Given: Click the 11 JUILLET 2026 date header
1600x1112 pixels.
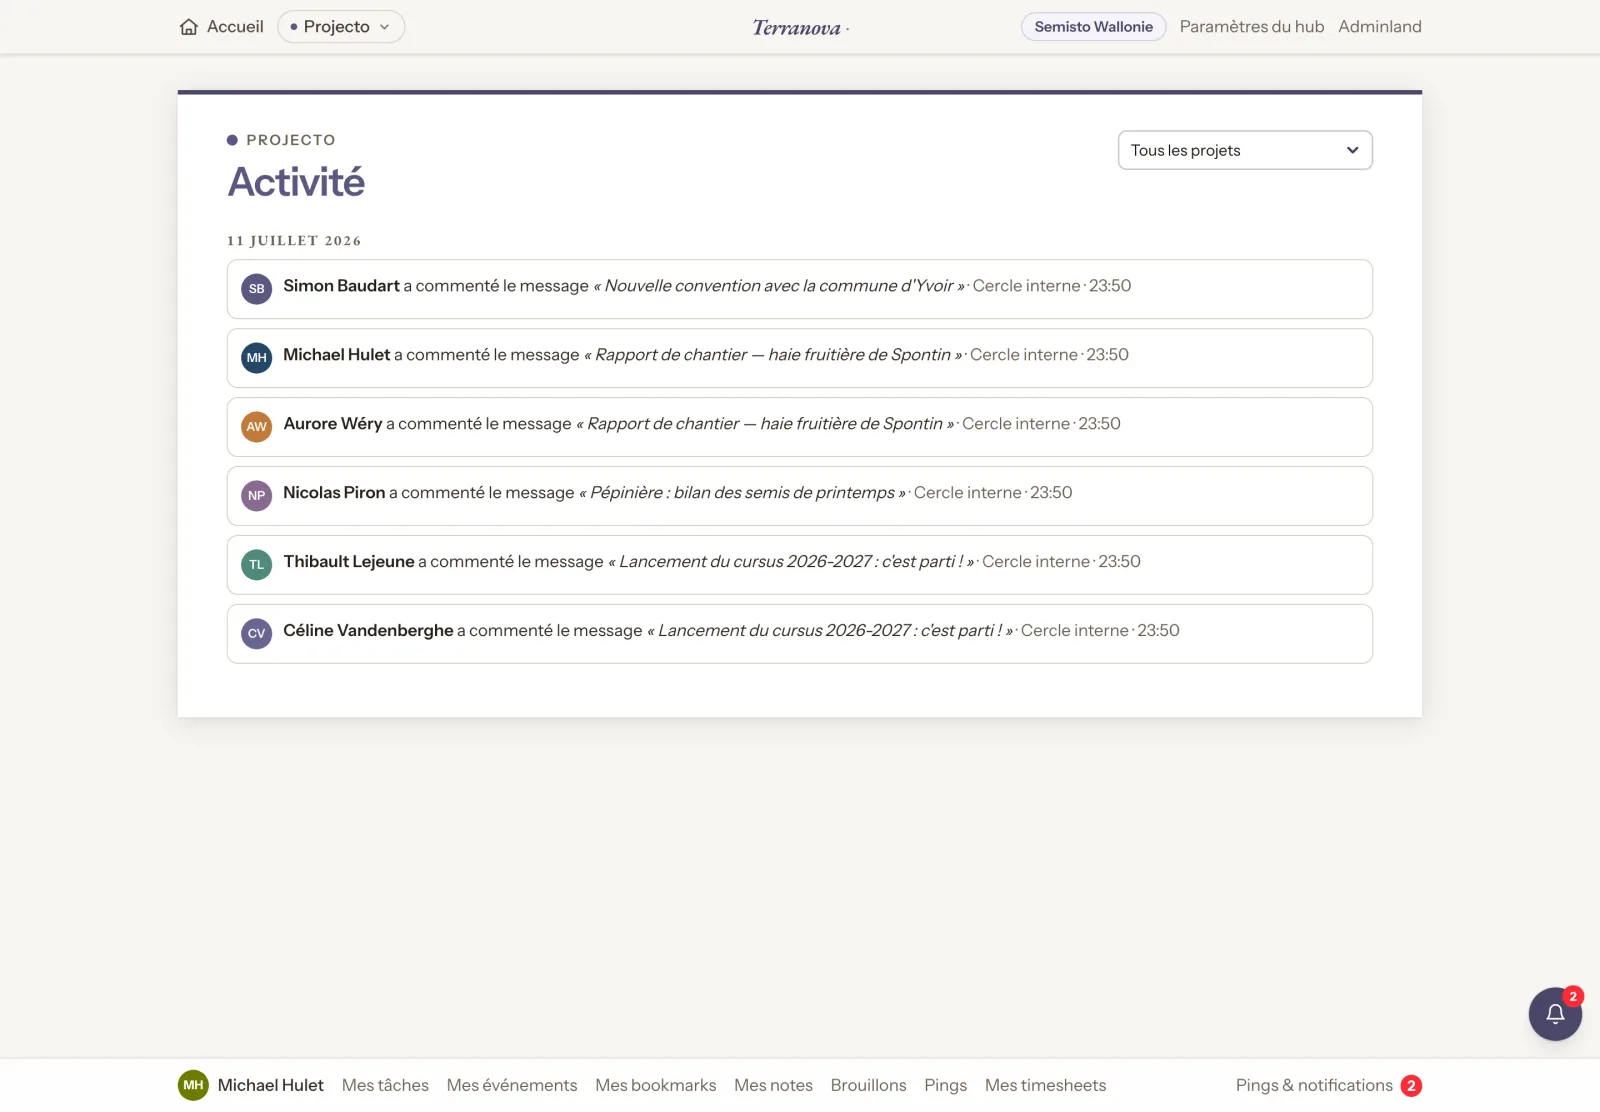Looking at the screenshot, I should click(294, 241).
